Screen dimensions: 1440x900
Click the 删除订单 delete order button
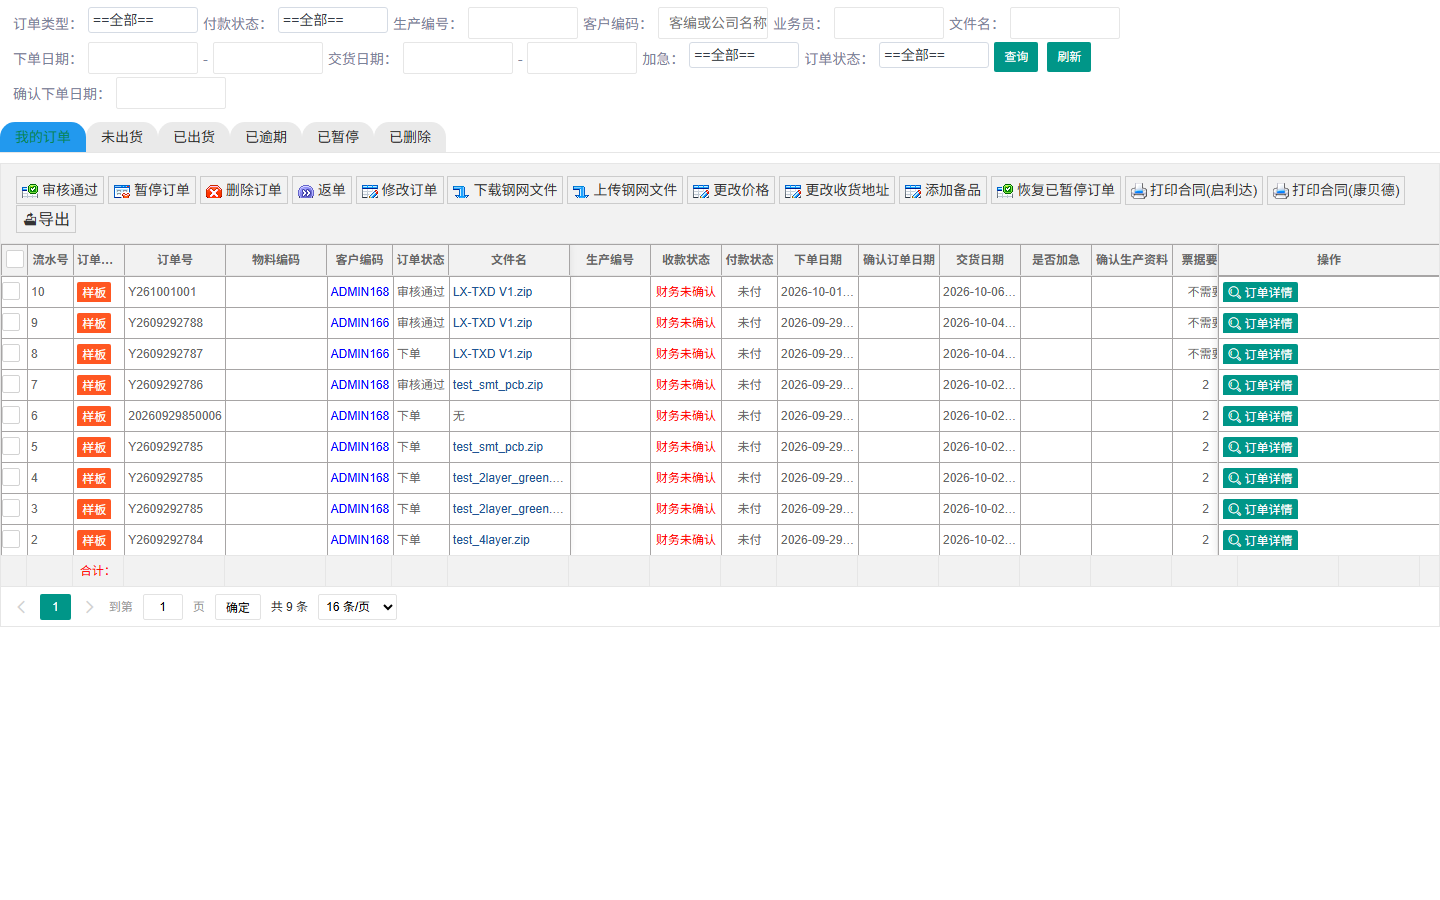coord(244,190)
